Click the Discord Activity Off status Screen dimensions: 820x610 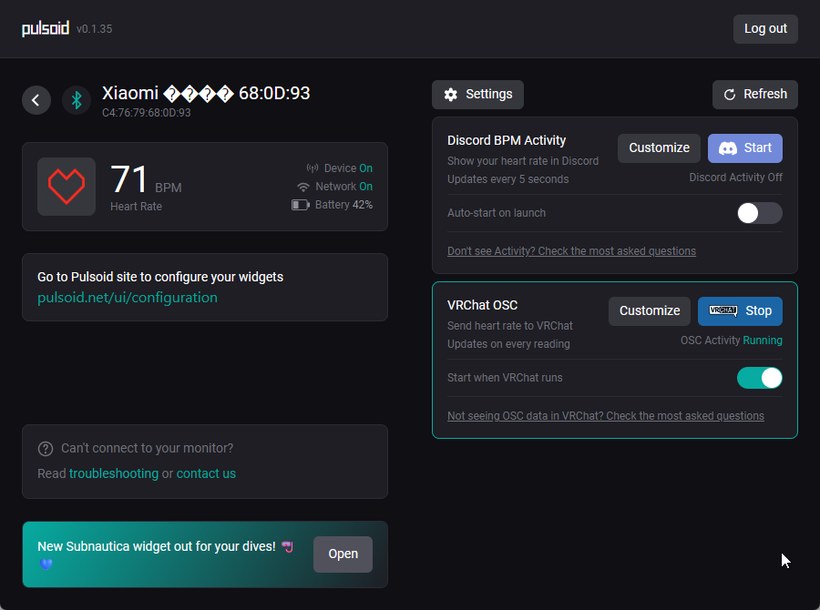click(736, 177)
